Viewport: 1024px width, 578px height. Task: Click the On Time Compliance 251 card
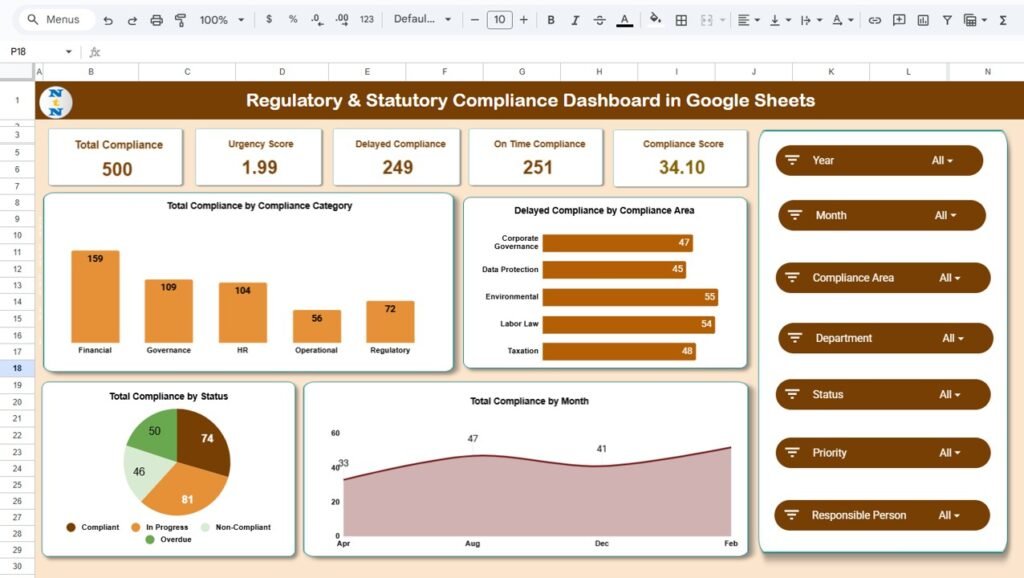[x=537, y=157]
